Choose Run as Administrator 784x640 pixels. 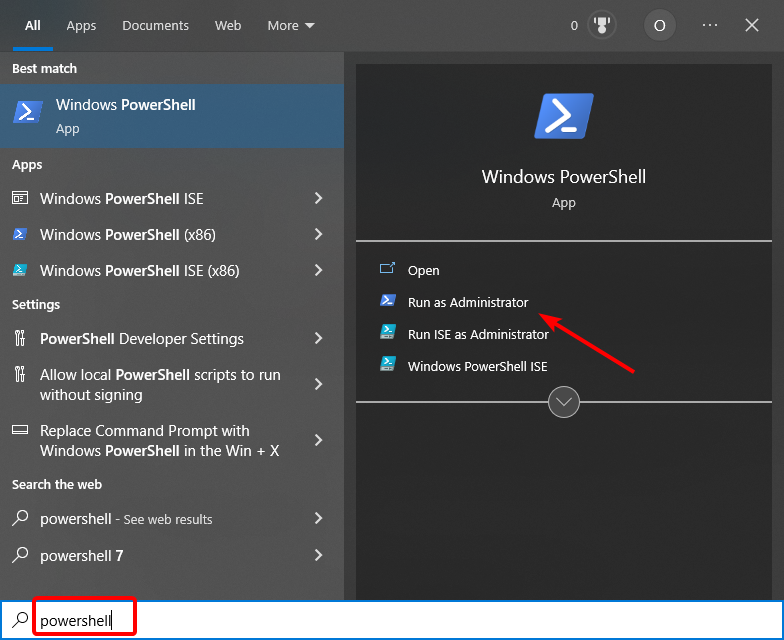pos(468,302)
